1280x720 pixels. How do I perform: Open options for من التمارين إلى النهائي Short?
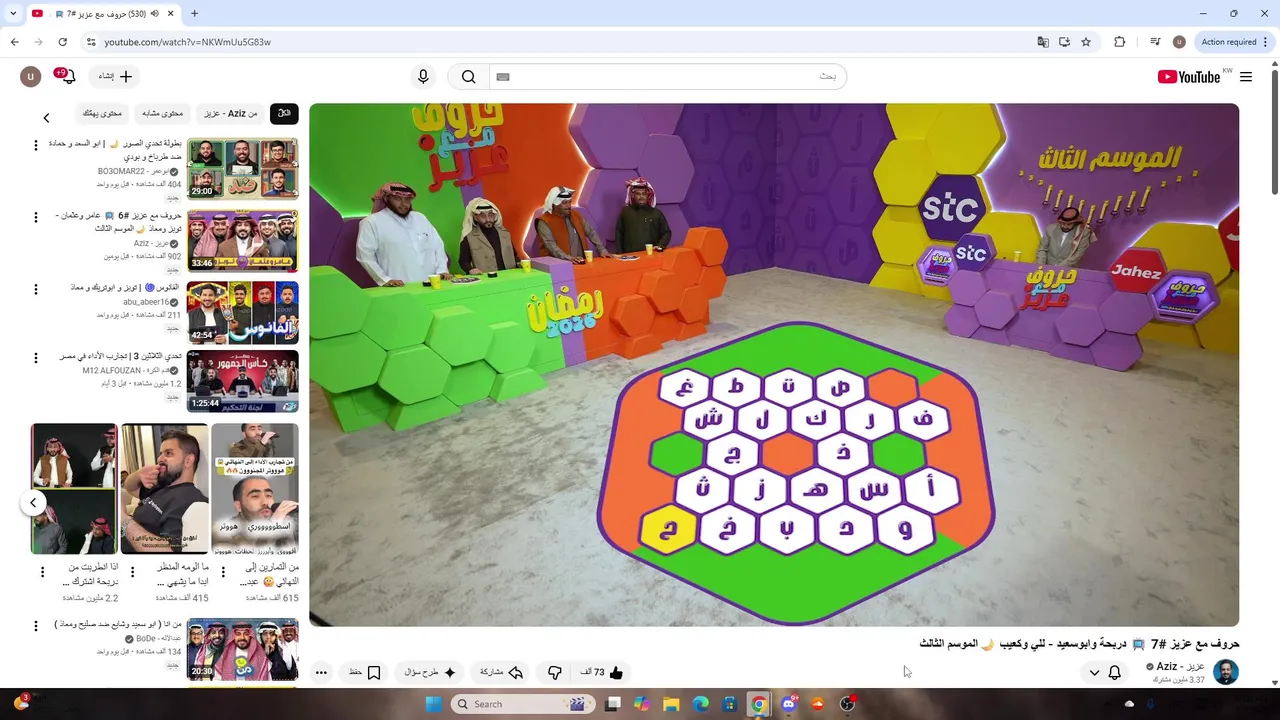[223, 572]
